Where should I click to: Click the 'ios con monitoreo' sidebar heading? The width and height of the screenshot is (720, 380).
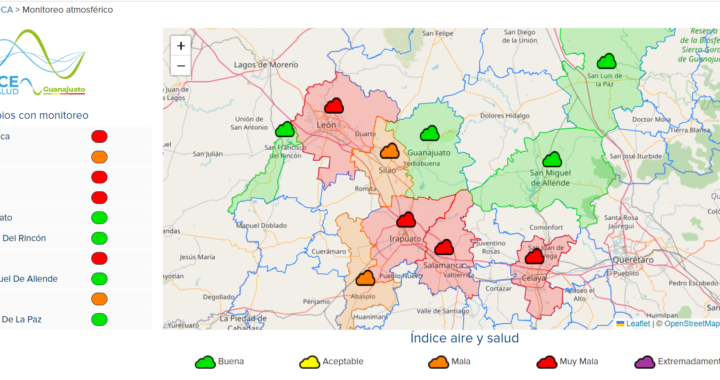(x=44, y=115)
